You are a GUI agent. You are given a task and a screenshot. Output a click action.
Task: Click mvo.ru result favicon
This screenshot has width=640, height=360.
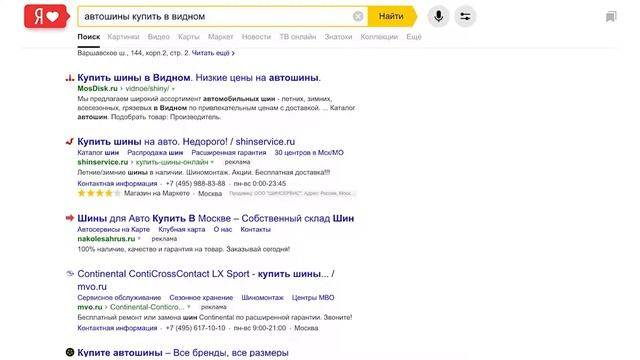(x=70, y=273)
